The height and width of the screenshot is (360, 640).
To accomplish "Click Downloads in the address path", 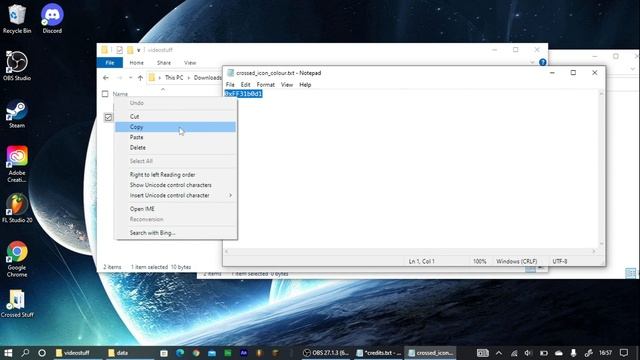I will [x=207, y=78].
